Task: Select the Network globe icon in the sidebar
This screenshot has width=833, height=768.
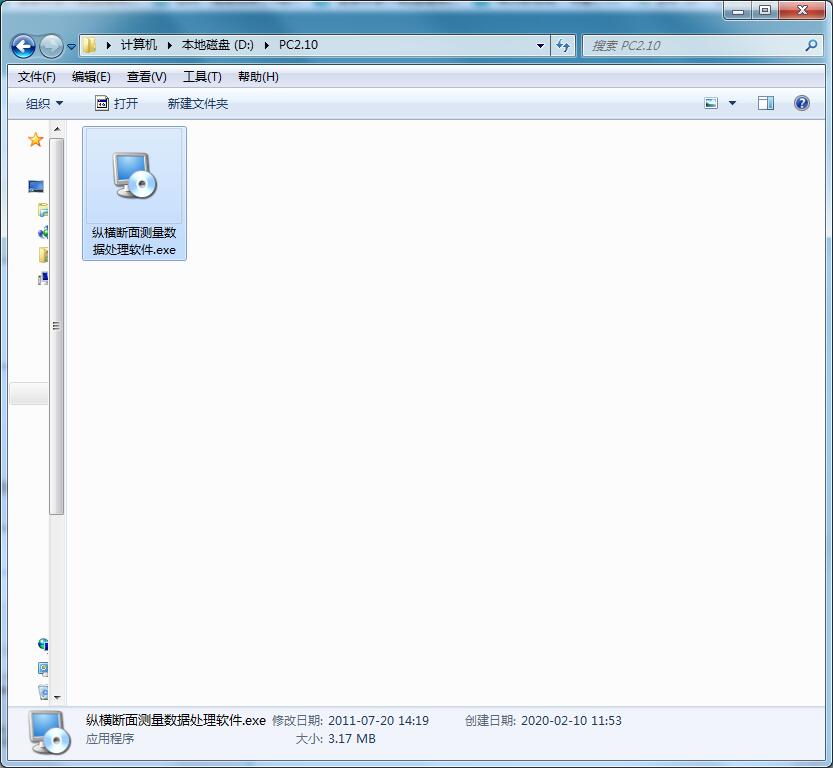Action: point(43,644)
